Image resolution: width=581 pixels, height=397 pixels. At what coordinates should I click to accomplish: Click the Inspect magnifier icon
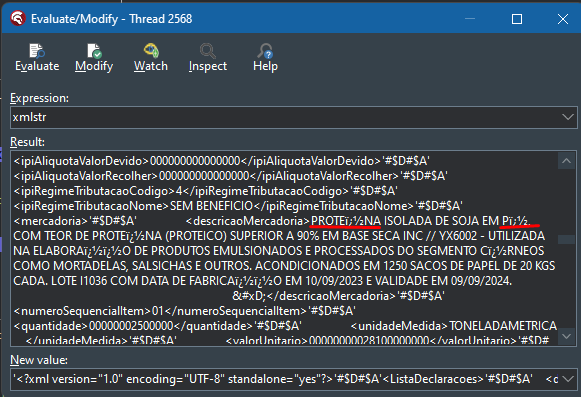click(208, 51)
